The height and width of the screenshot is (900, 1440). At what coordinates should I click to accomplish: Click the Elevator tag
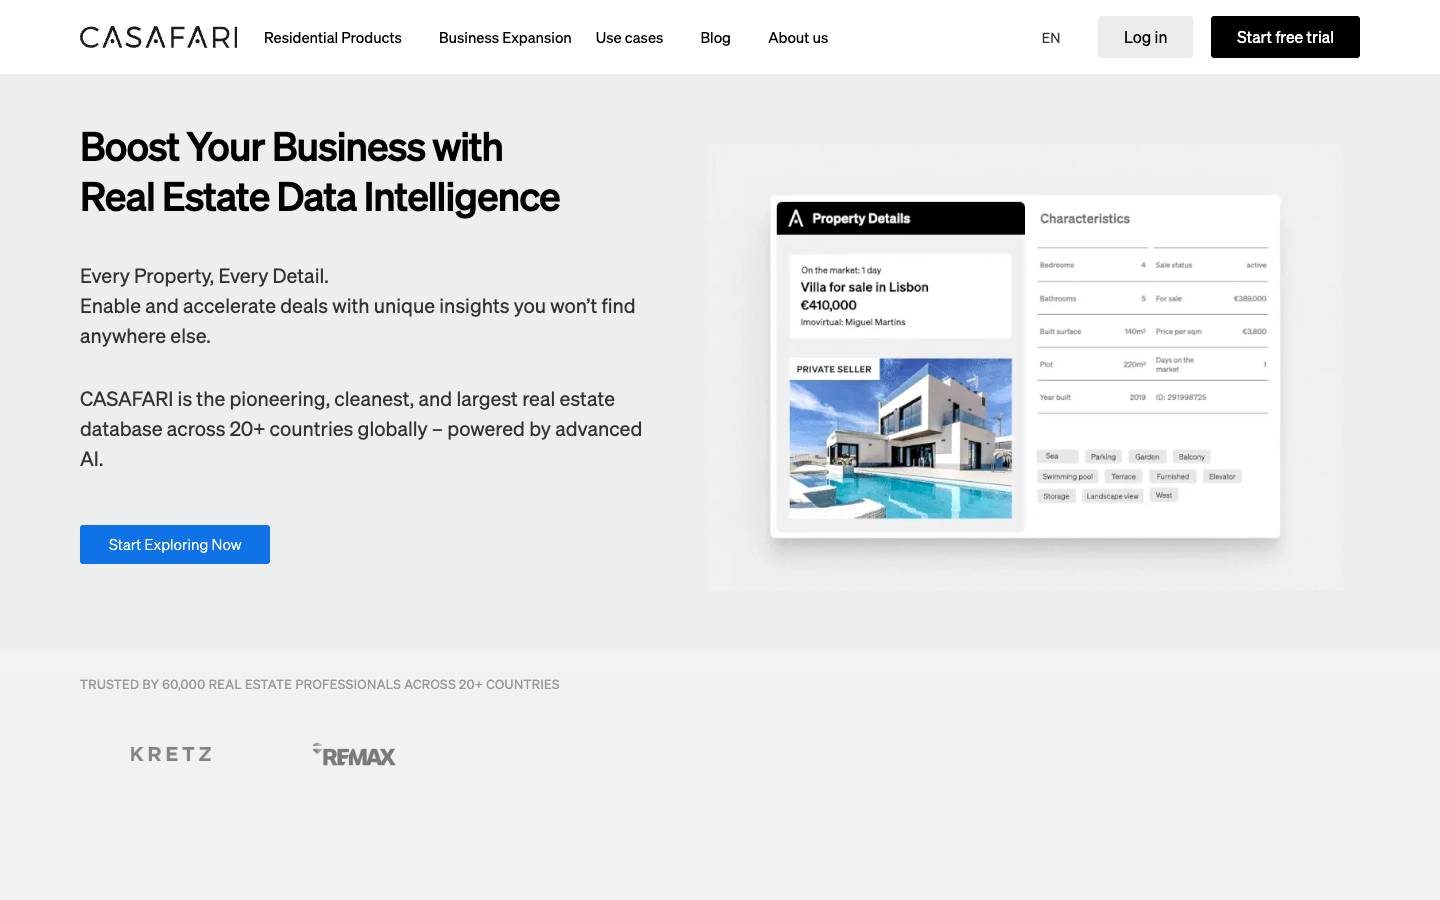click(x=1222, y=477)
